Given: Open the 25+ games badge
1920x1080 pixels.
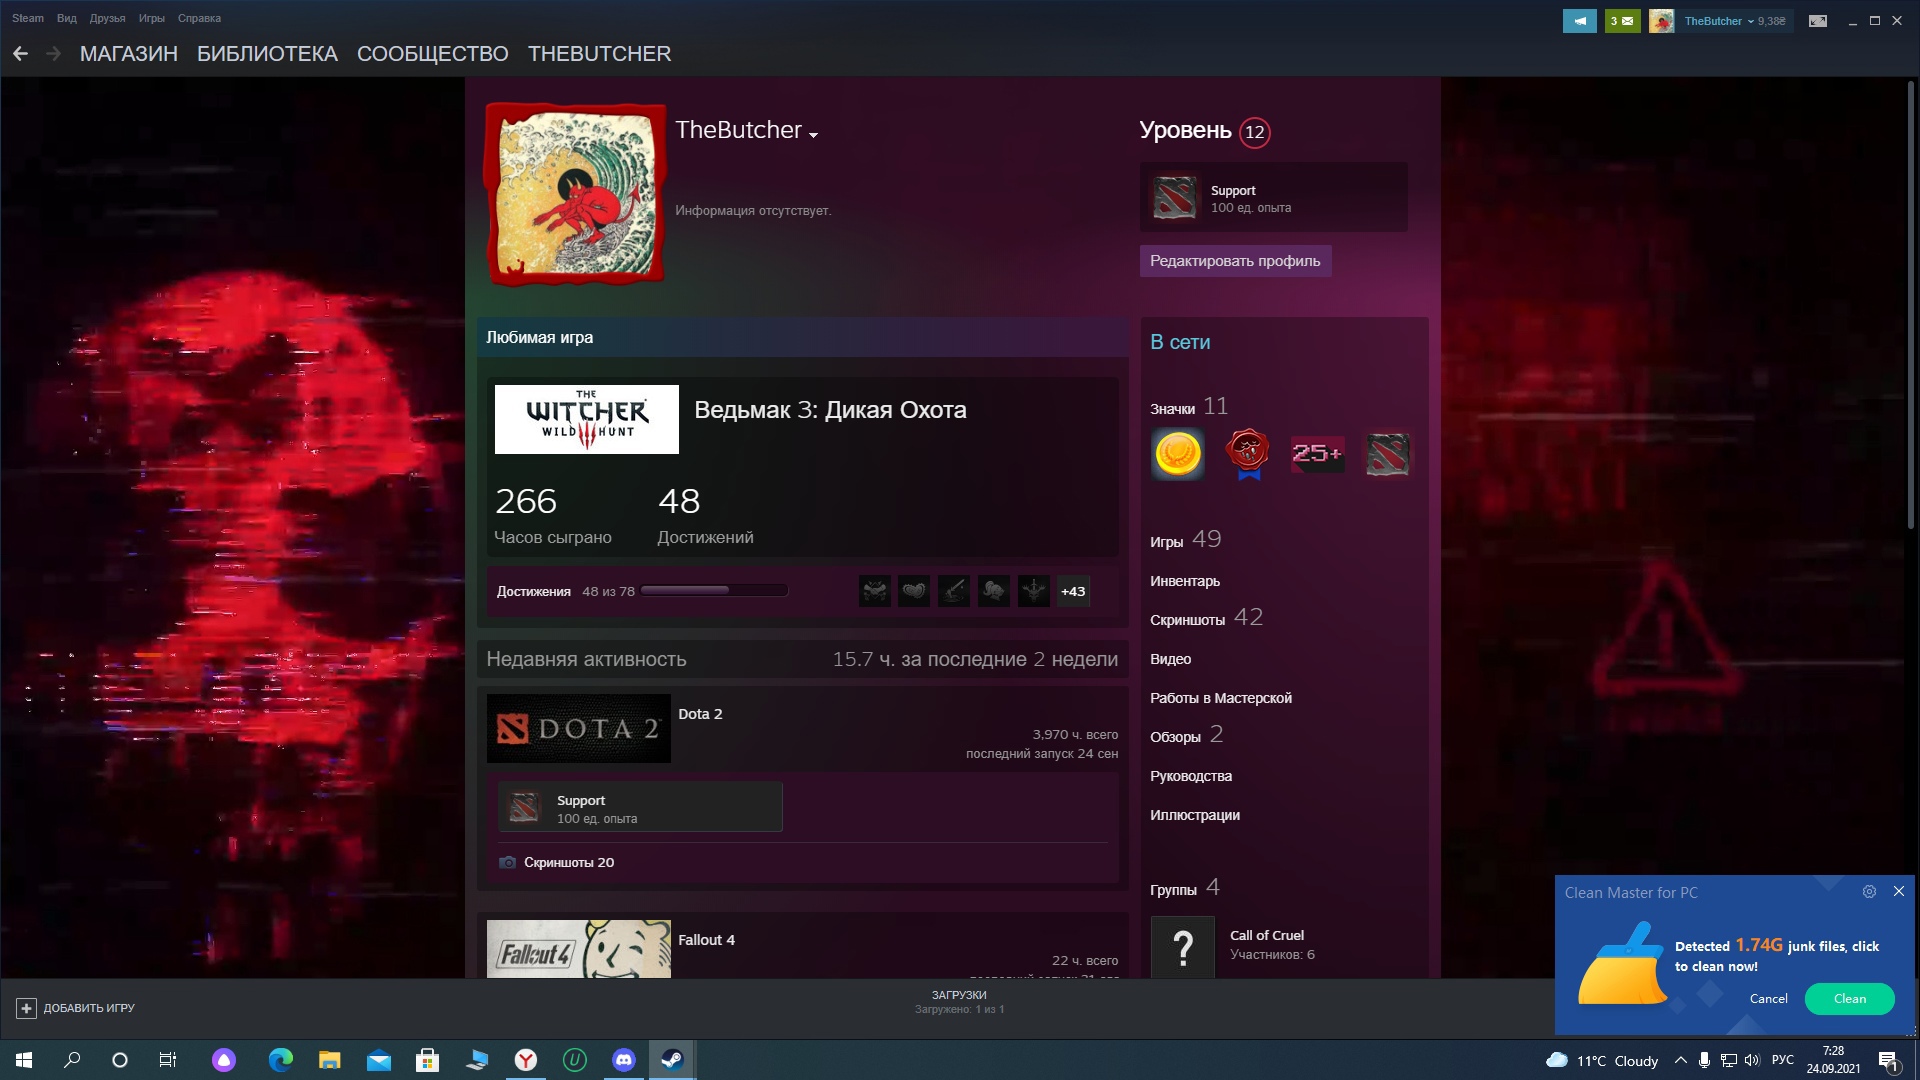Looking at the screenshot, I should pyautogui.click(x=1317, y=454).
